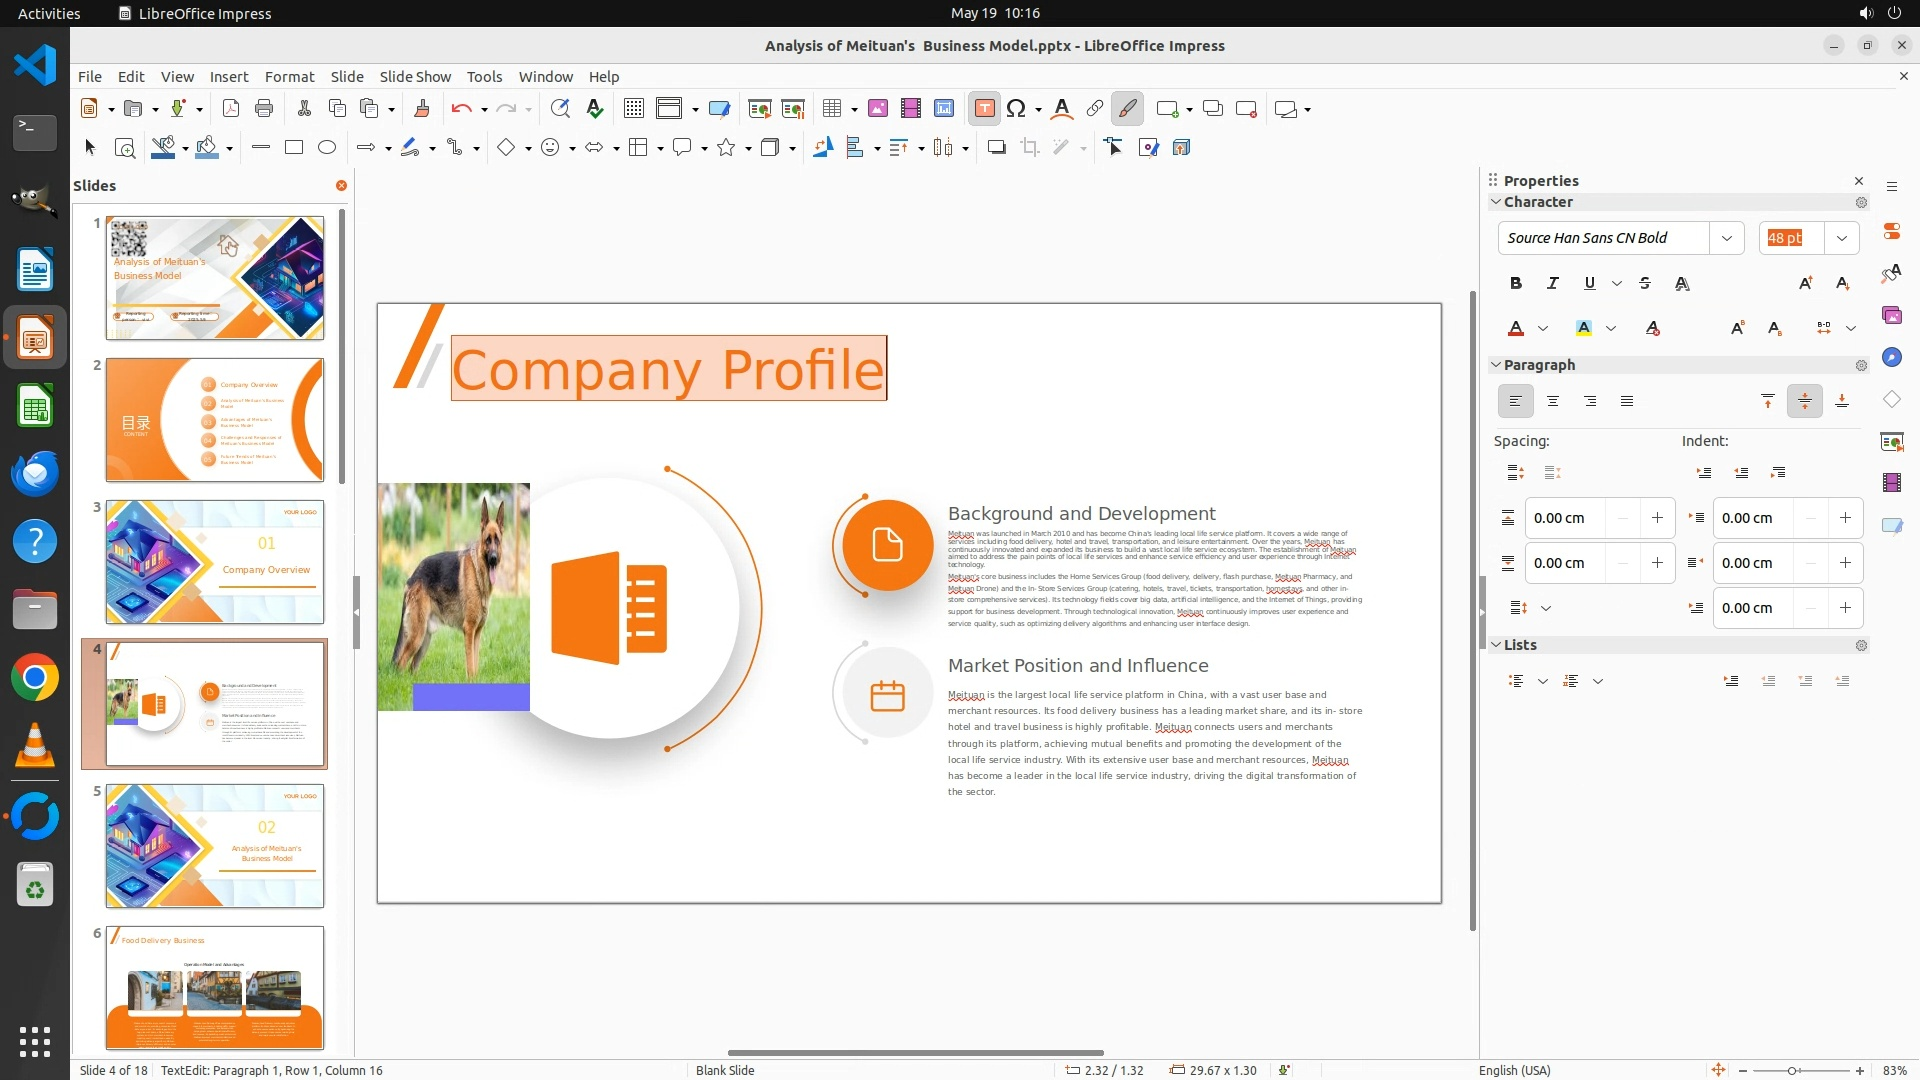The width and height of the screenshot is (1920, 1080).
Task: Click the Crop Image tool icon
Action: tap(1030, 148)
